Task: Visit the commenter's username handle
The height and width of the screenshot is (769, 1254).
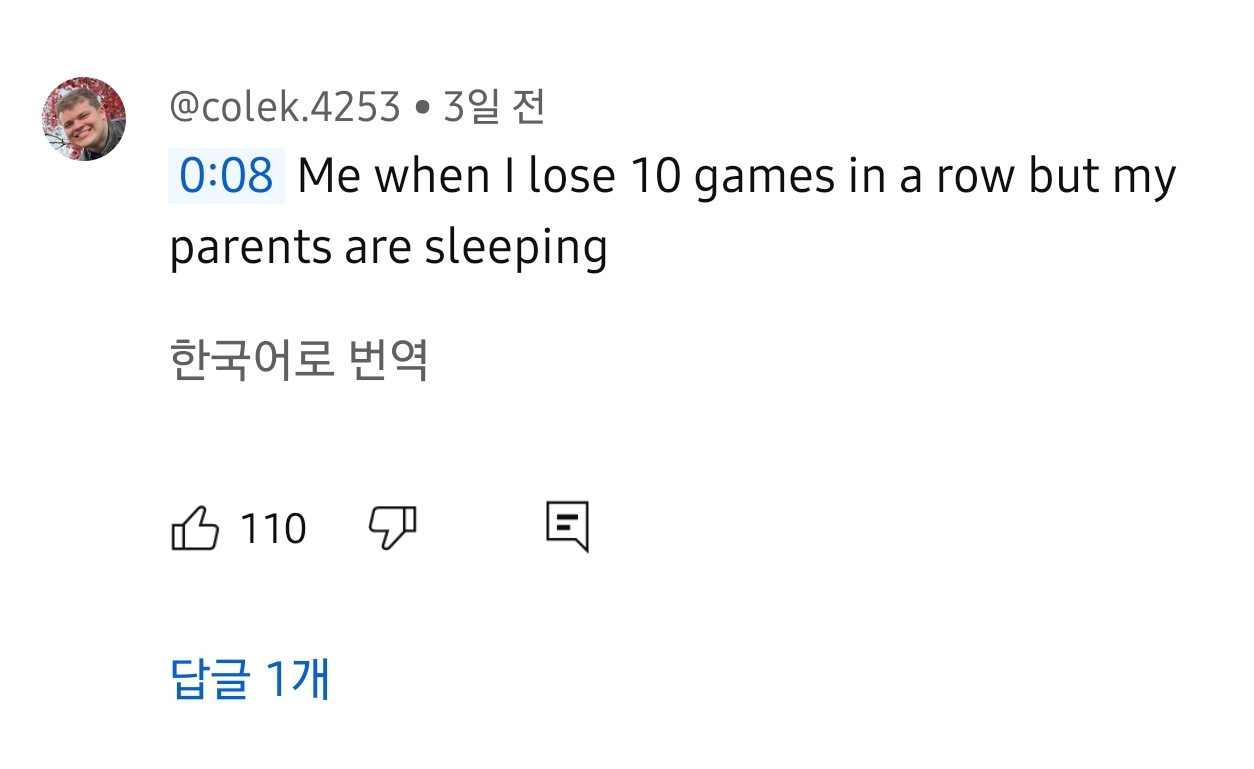Action: (285, 107)
